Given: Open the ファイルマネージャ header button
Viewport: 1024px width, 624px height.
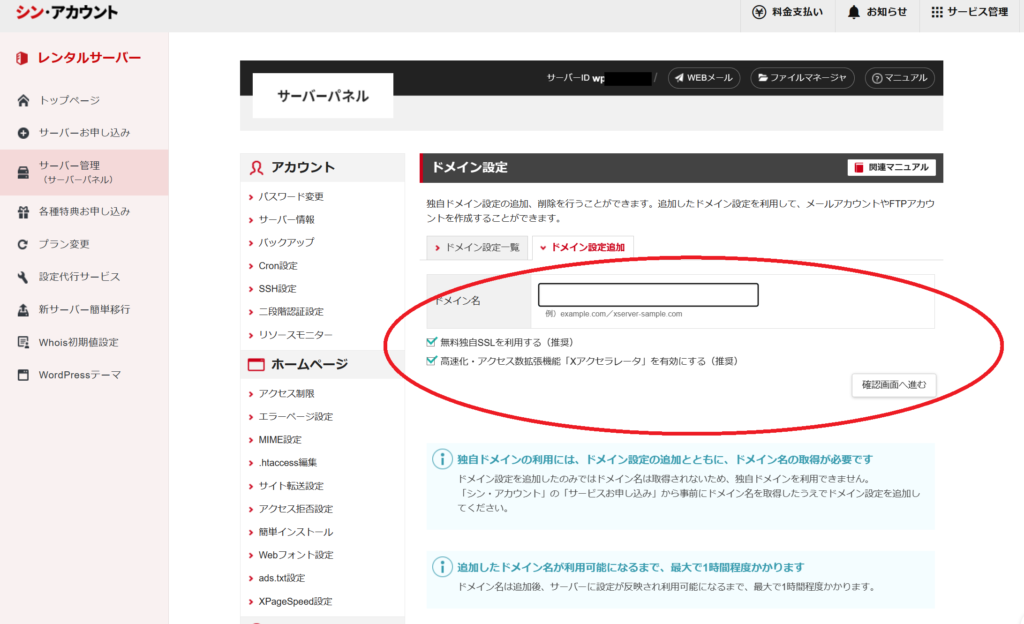Looking at the screenshot, I should pos(802,78).
